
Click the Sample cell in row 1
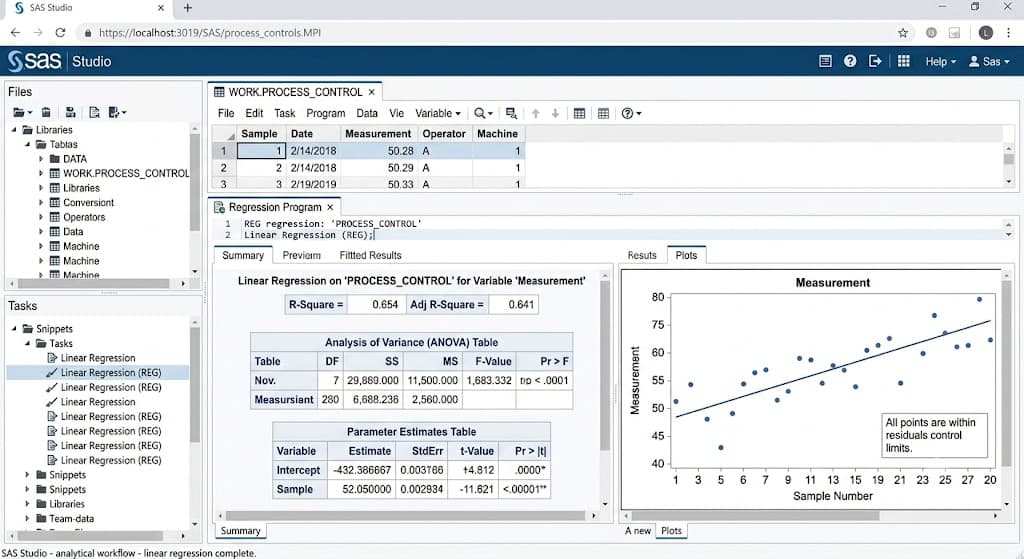(x=261, y=151)
